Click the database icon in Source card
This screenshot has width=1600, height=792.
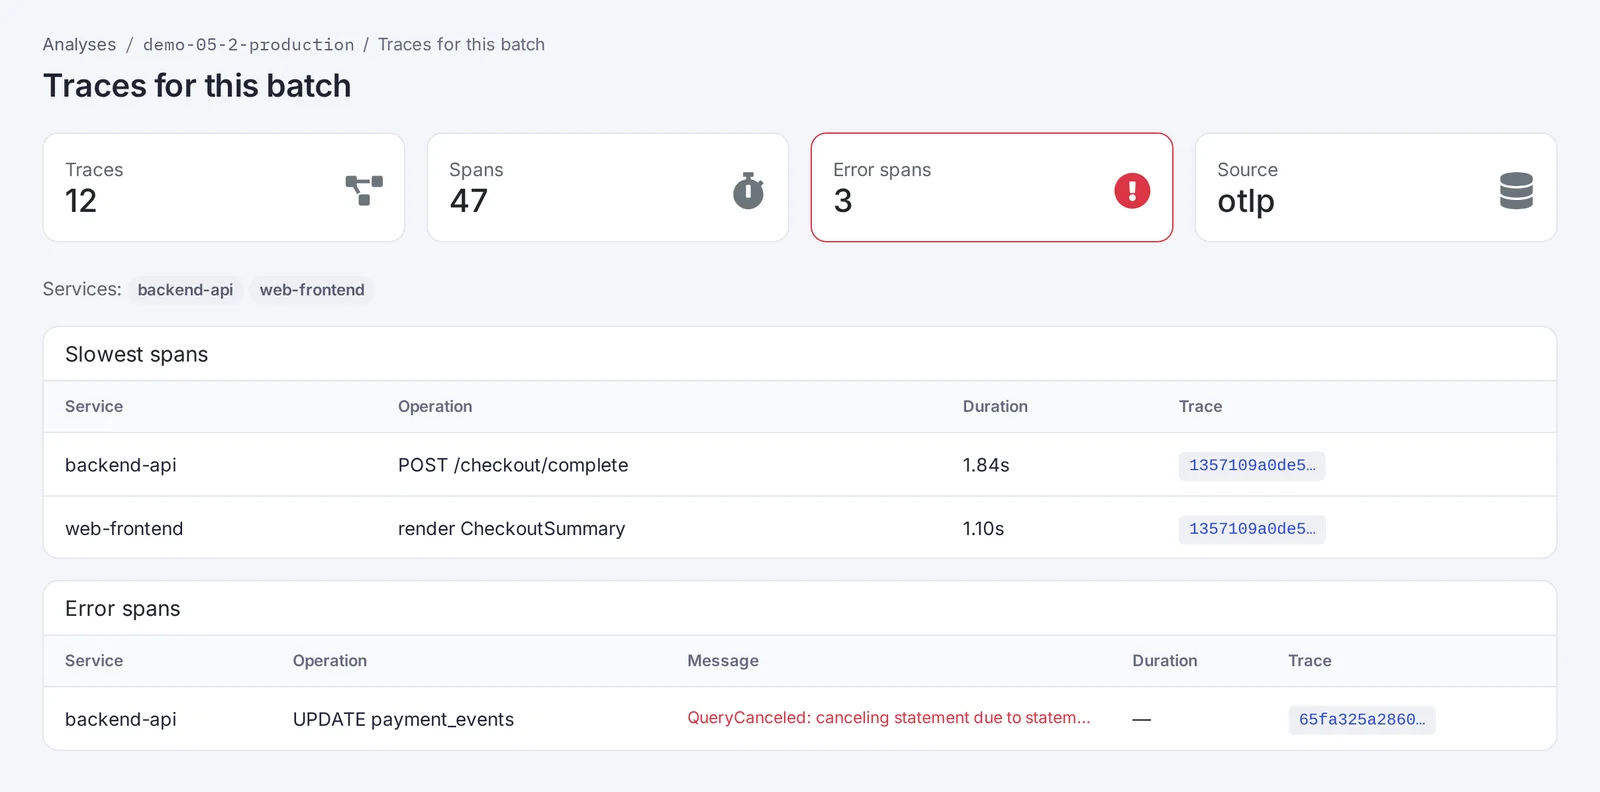[x=1516, y=190]
